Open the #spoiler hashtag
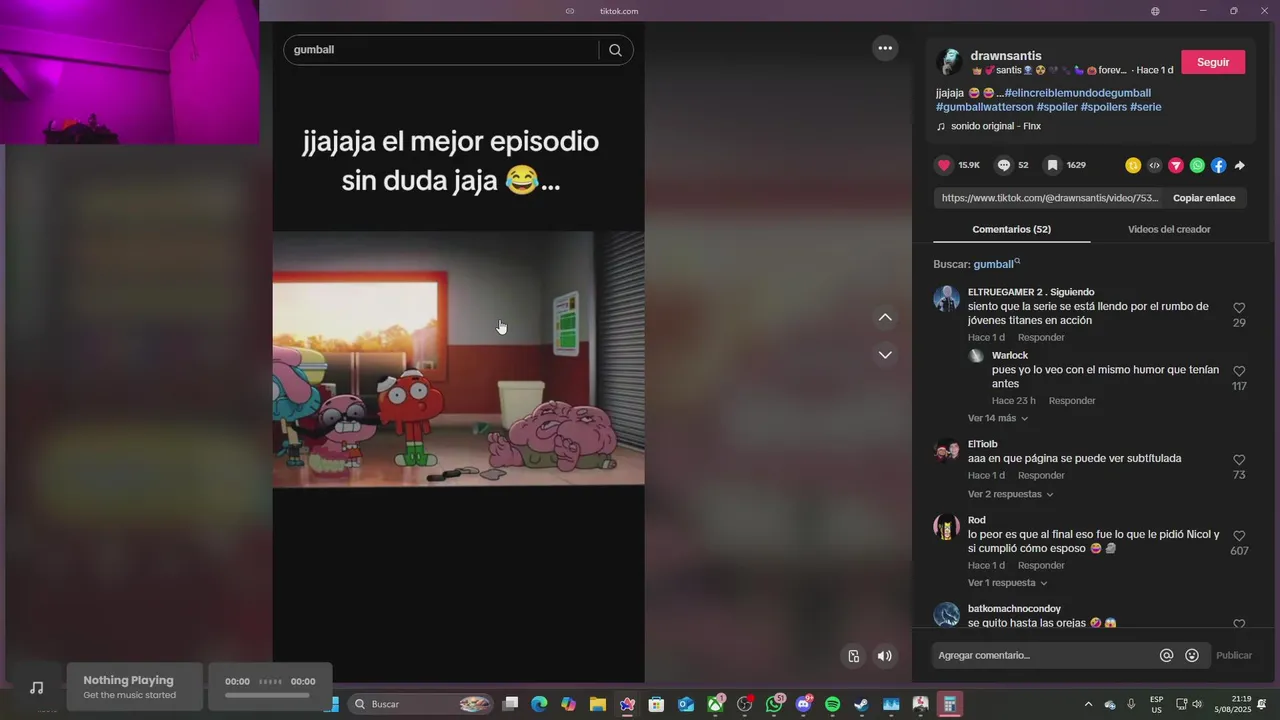 click(x=1057, y=107)
